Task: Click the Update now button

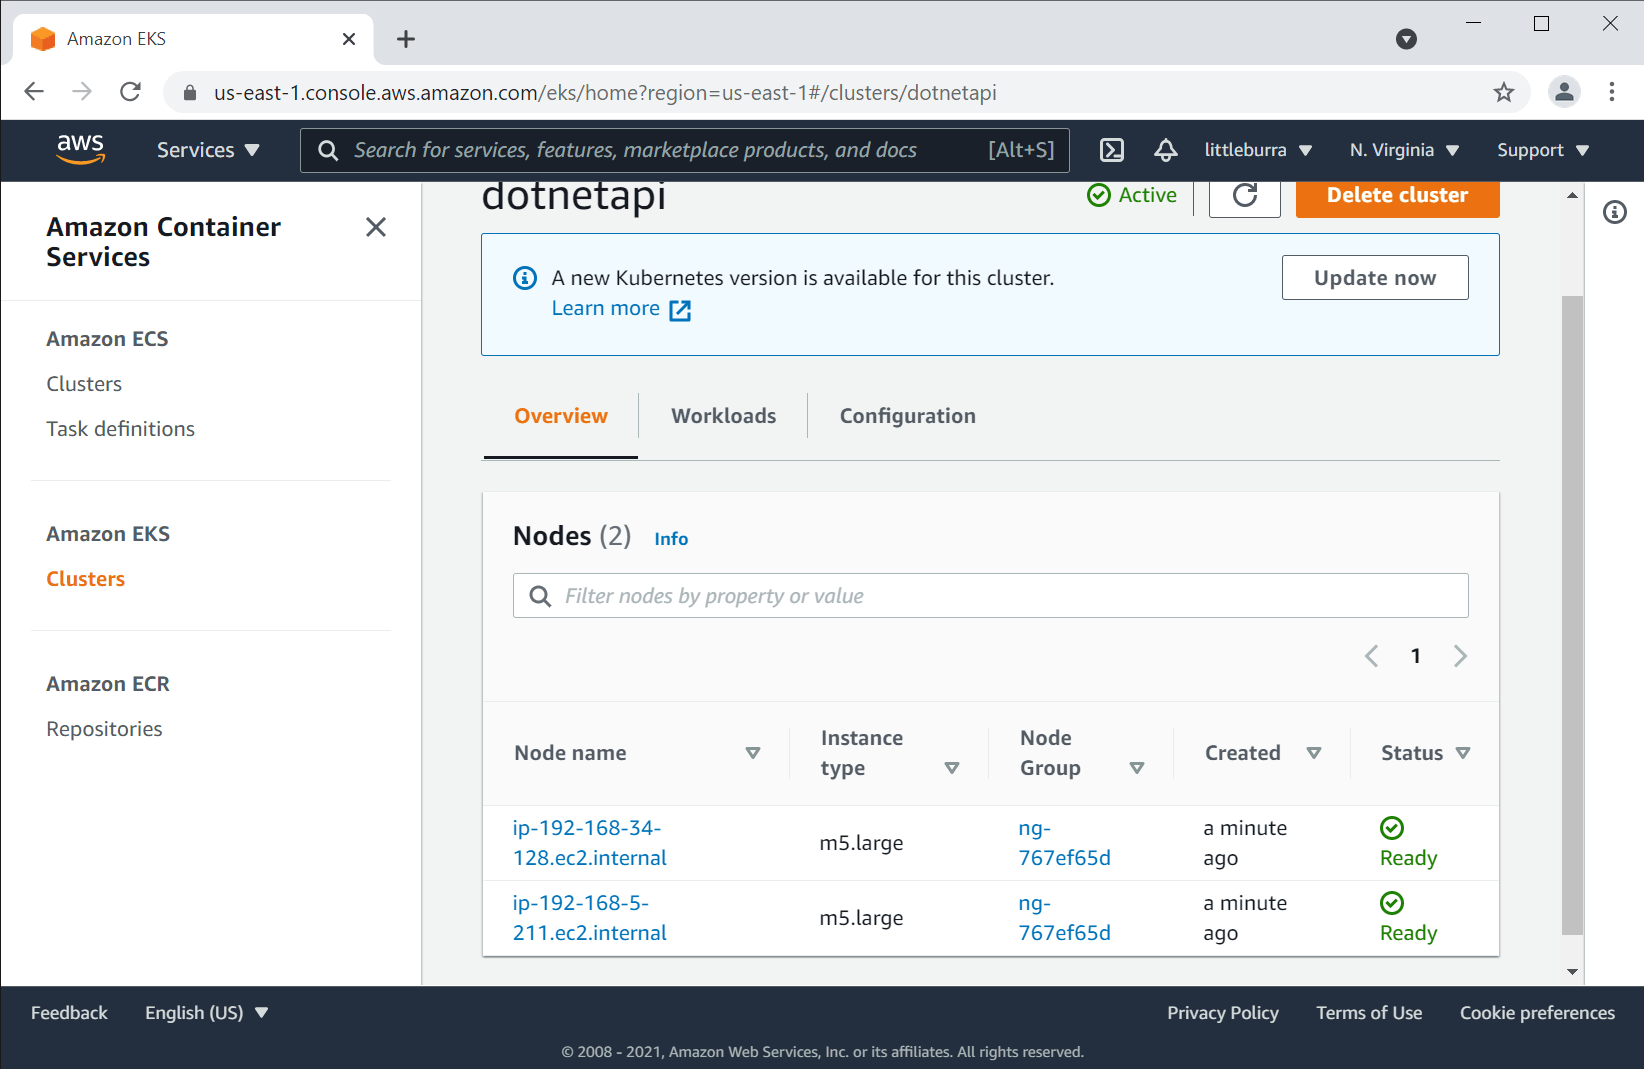Action: point(1375,278)
